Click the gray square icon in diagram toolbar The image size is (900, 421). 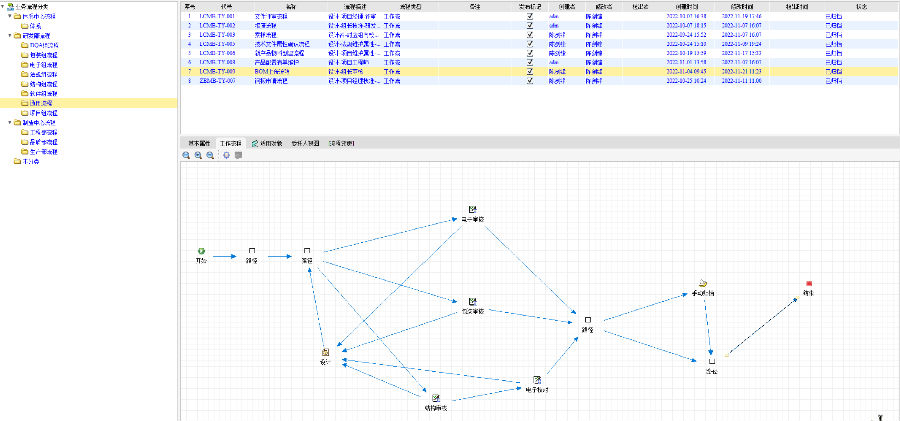pyautogui.click(x=238, y=155)
